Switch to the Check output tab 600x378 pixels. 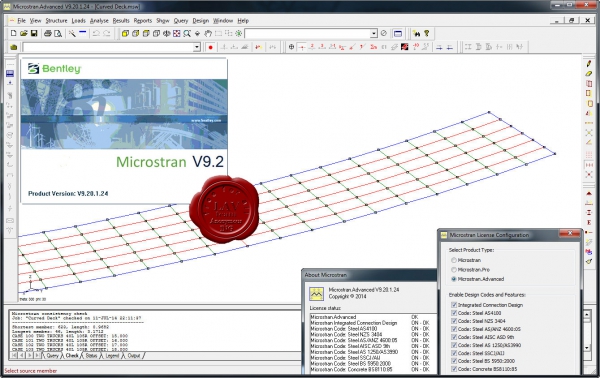pos(72,356)
